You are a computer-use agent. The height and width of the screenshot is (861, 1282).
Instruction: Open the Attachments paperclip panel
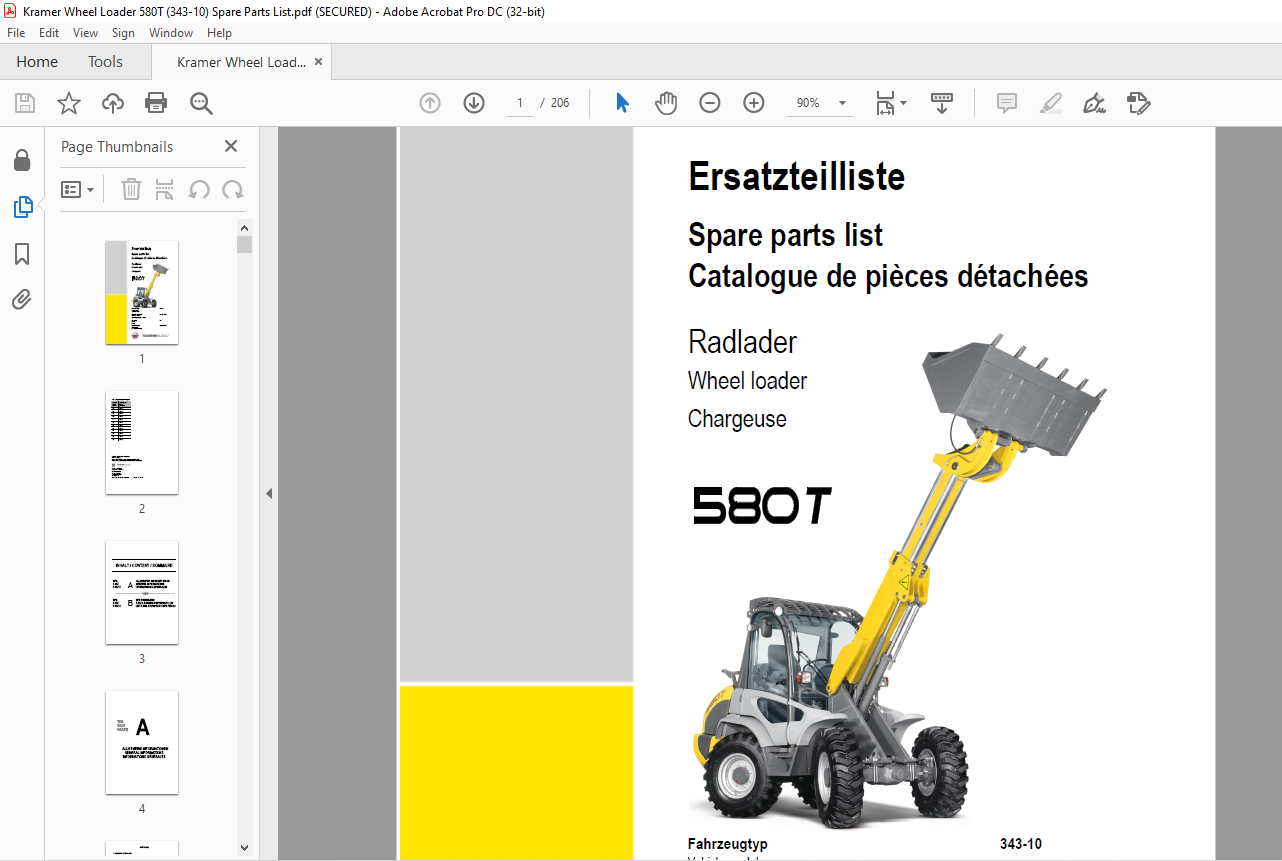click(x=22, y=300)
